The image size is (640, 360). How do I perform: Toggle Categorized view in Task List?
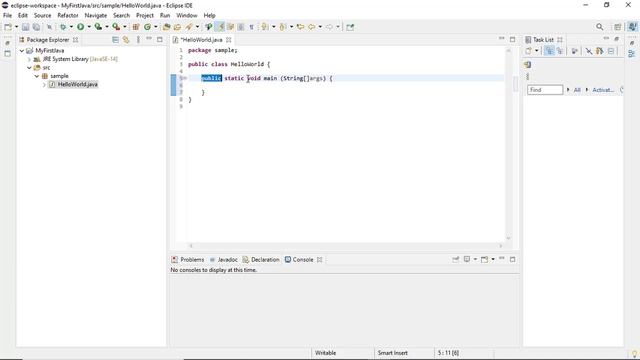pyautogui.click(x=549, y=51)
